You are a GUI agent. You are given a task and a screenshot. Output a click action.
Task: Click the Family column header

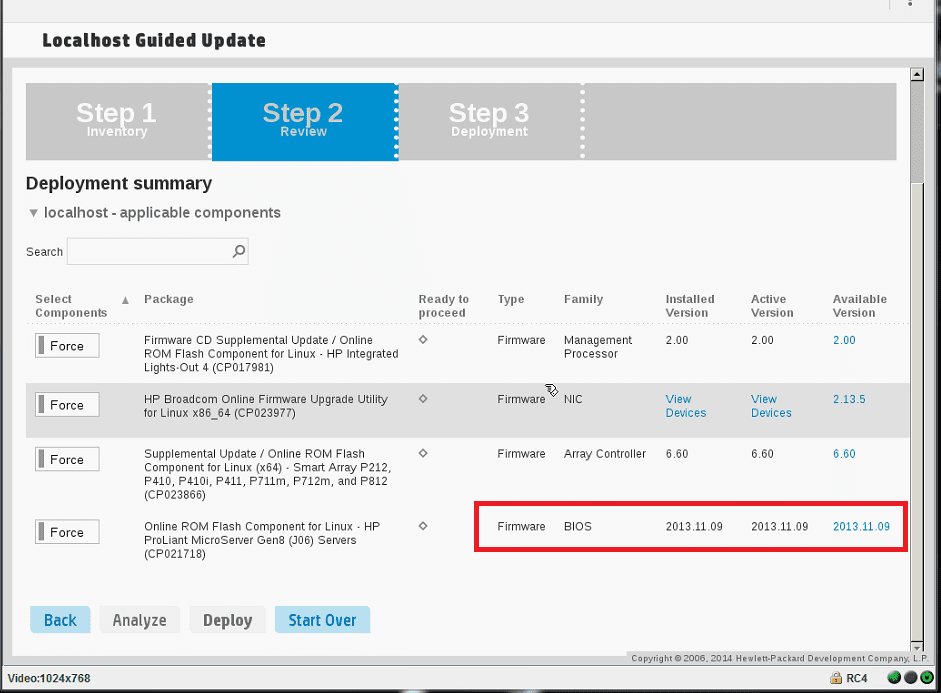tap(583, 299)
